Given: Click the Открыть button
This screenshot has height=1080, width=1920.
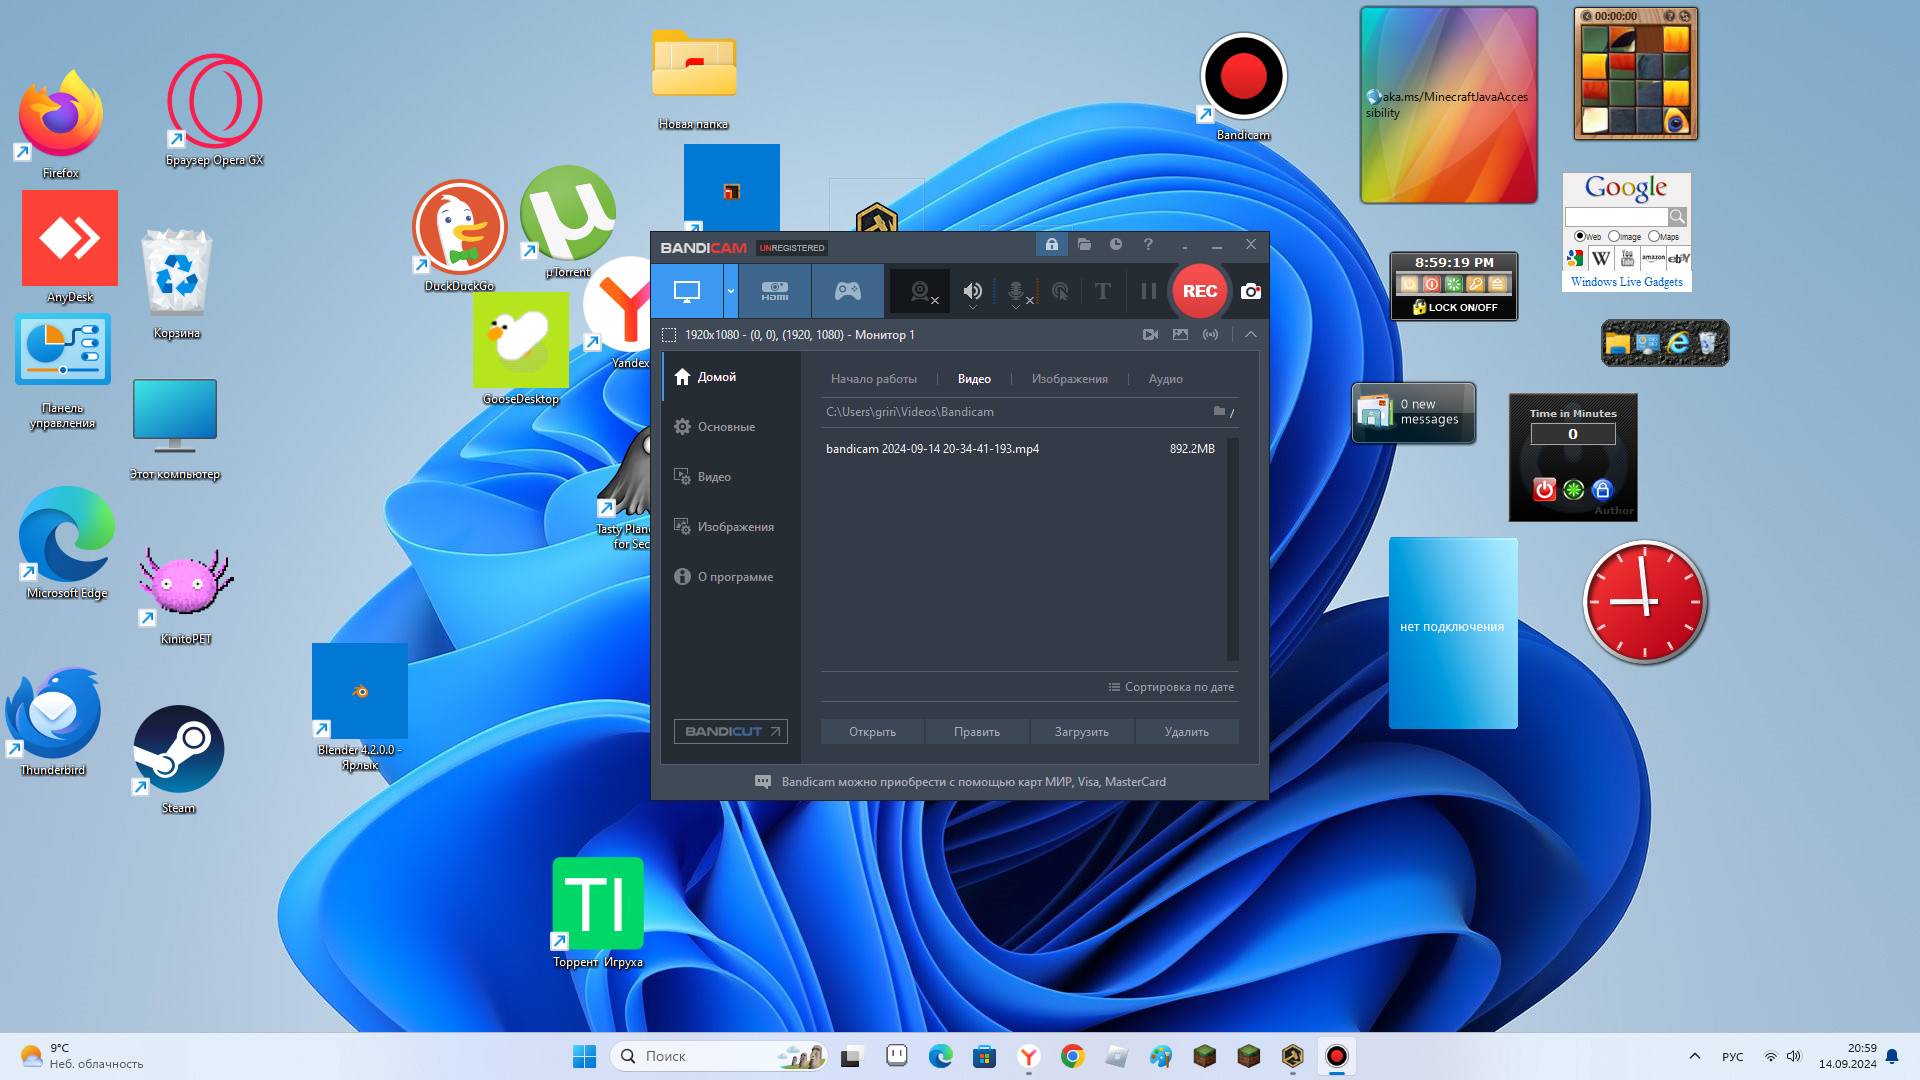Looking at the screenshot, I should click(872, 732).
